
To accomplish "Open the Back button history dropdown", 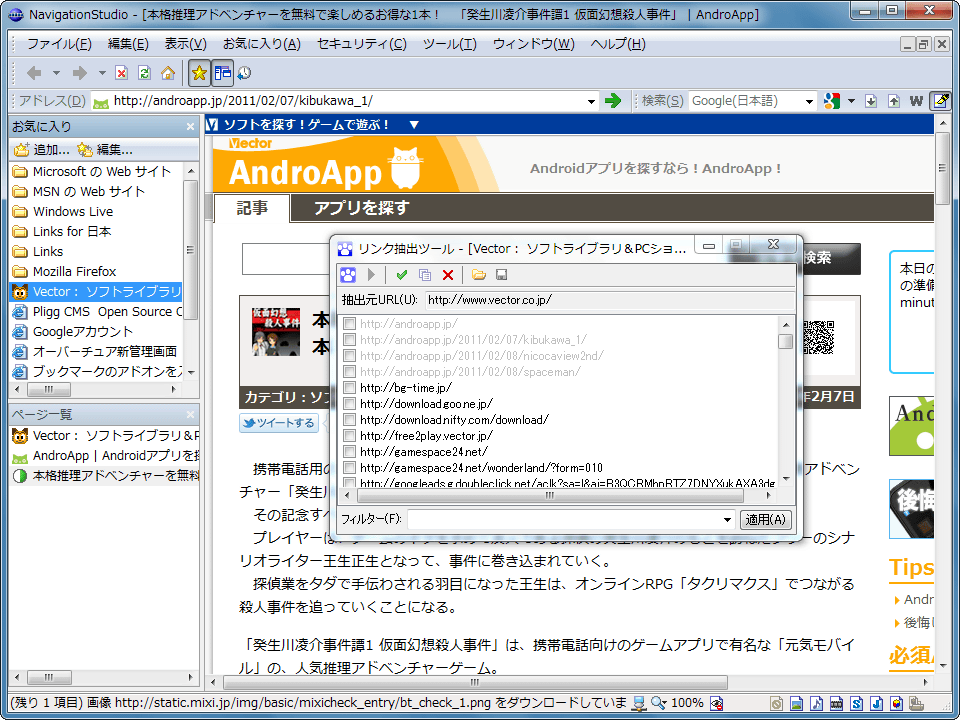I will pyautogui.click(x=56, y=73).
